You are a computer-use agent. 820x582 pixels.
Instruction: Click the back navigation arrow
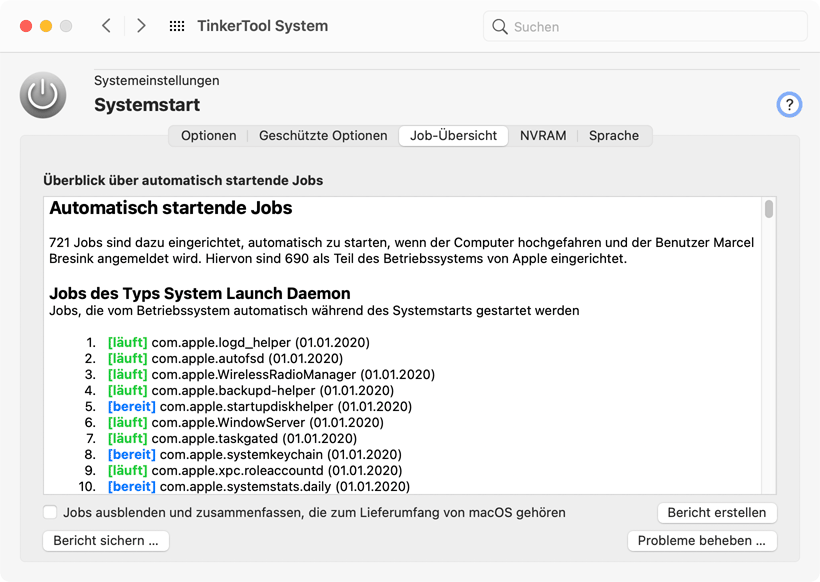coord(106,26)
